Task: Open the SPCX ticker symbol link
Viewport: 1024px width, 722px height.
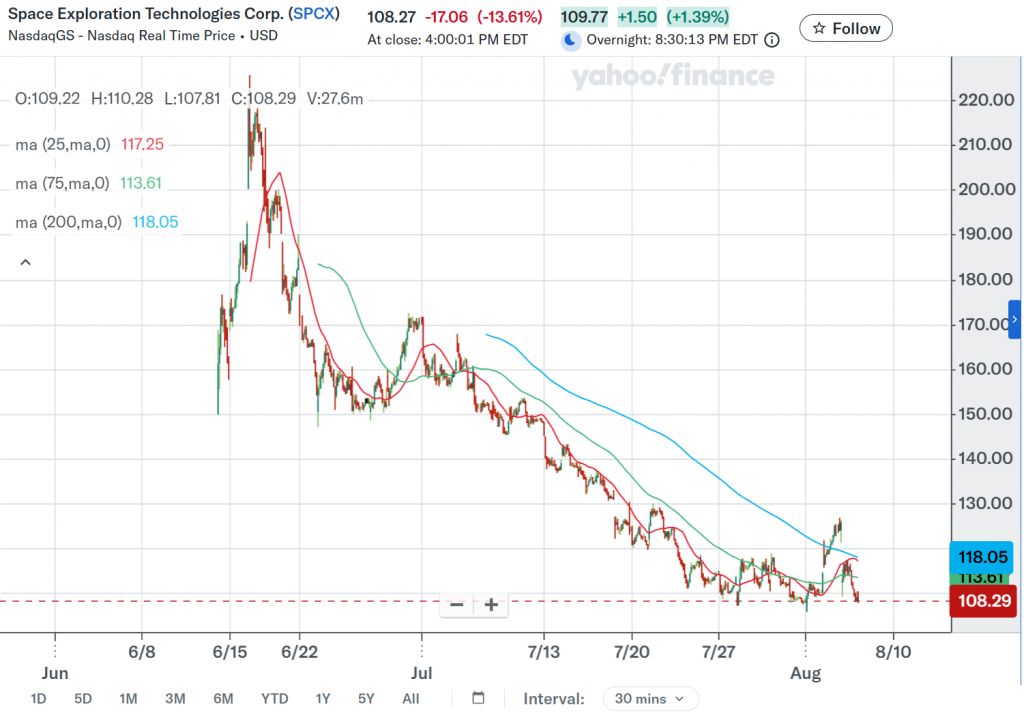Action: coord(314,14)
